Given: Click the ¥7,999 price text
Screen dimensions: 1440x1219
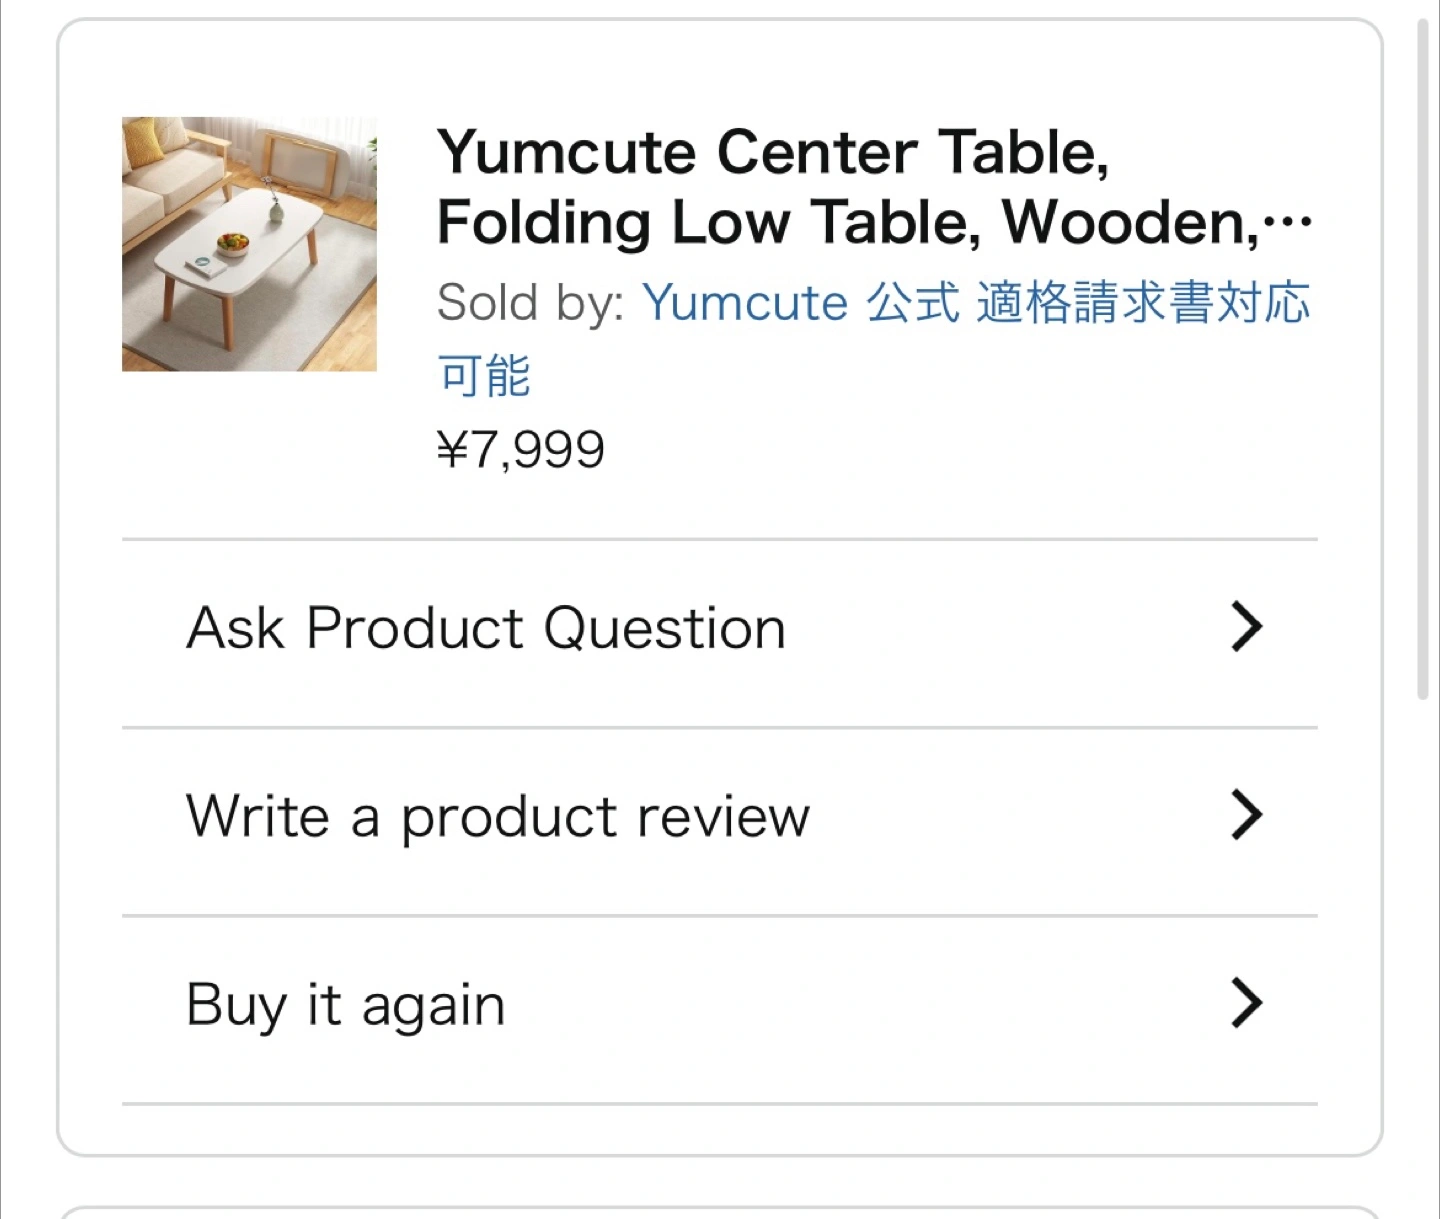Looking at the screenshot, I should [521, 449].
